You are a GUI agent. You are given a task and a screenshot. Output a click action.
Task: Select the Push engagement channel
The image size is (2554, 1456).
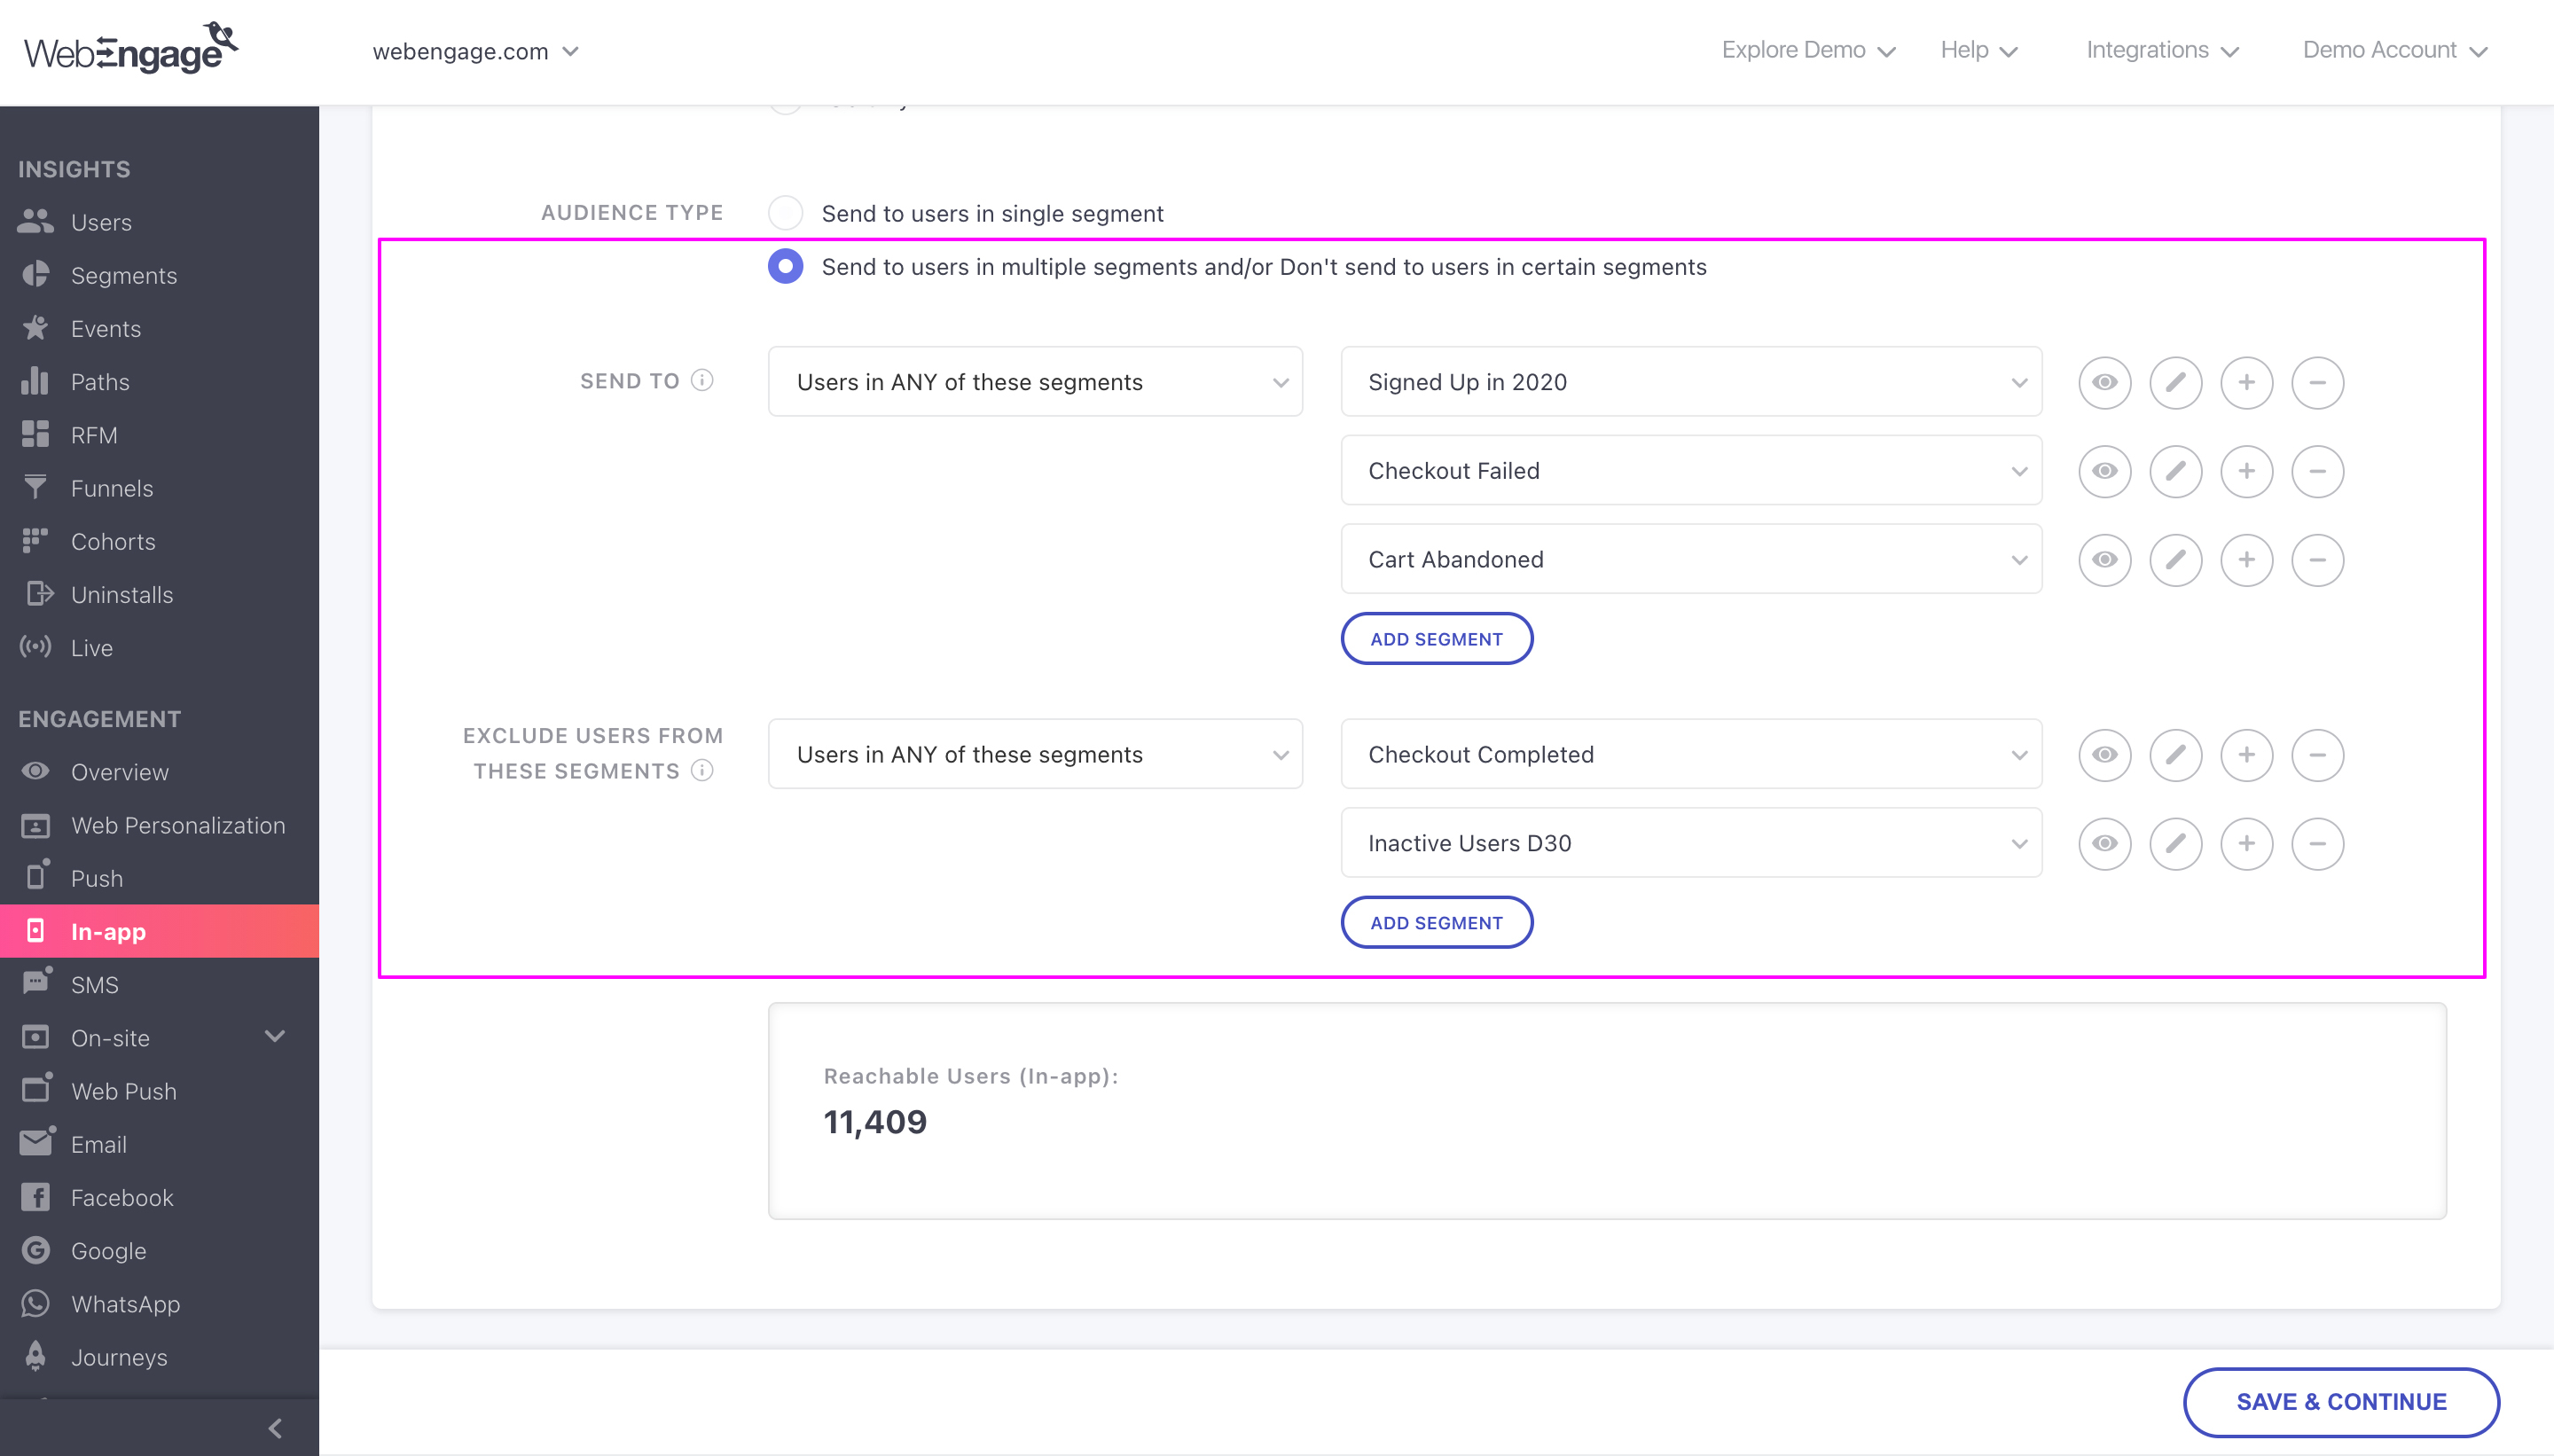[x=96, y=878]
